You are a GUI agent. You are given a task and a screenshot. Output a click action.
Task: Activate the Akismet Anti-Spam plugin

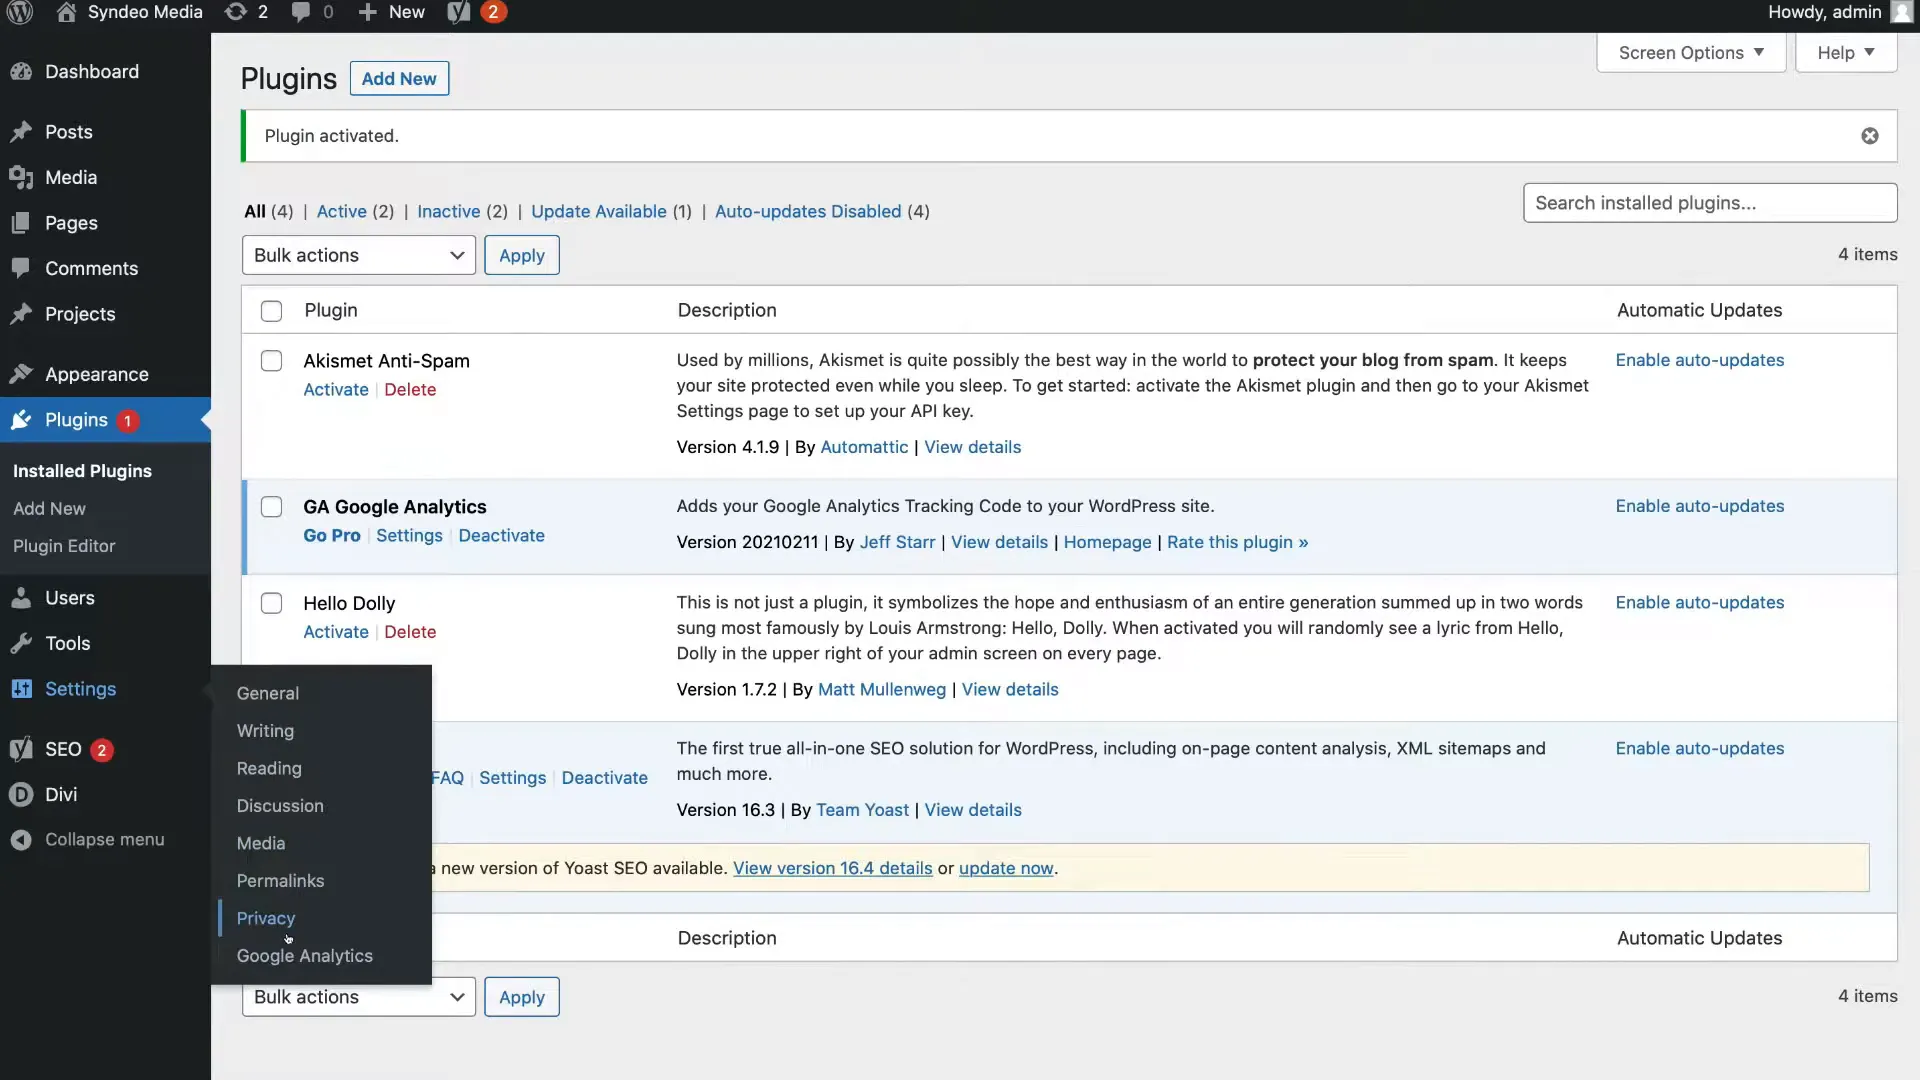point(336,390)
